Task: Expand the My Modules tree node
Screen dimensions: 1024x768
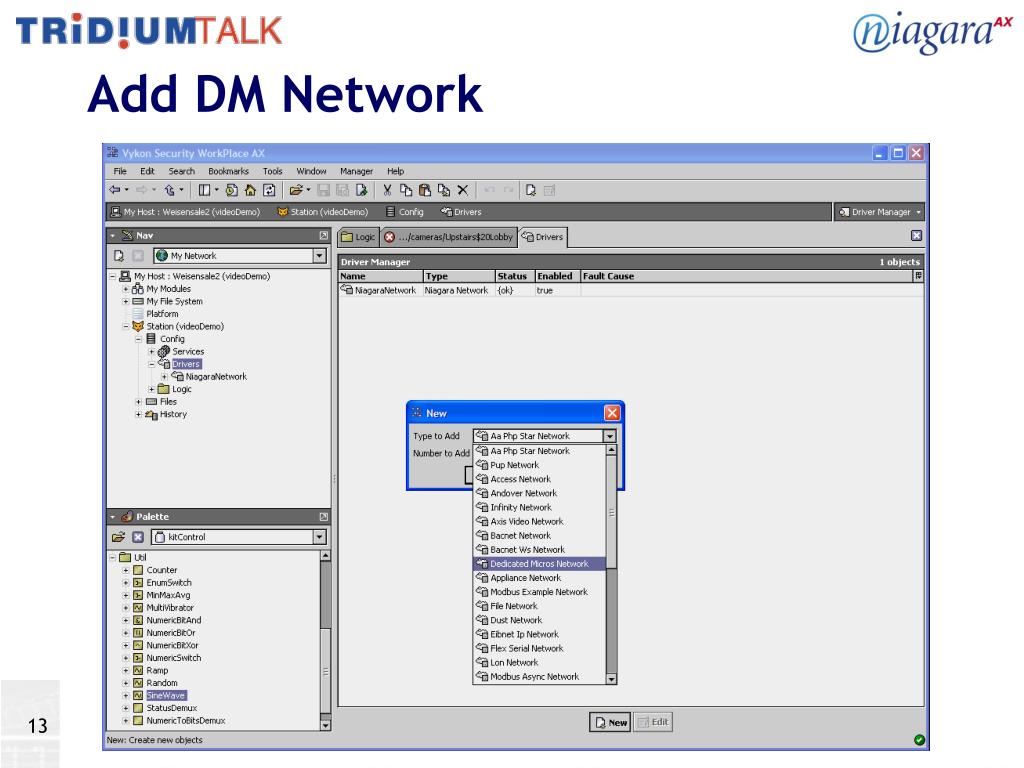Action: pyautogui.click(x=126, y=289)
